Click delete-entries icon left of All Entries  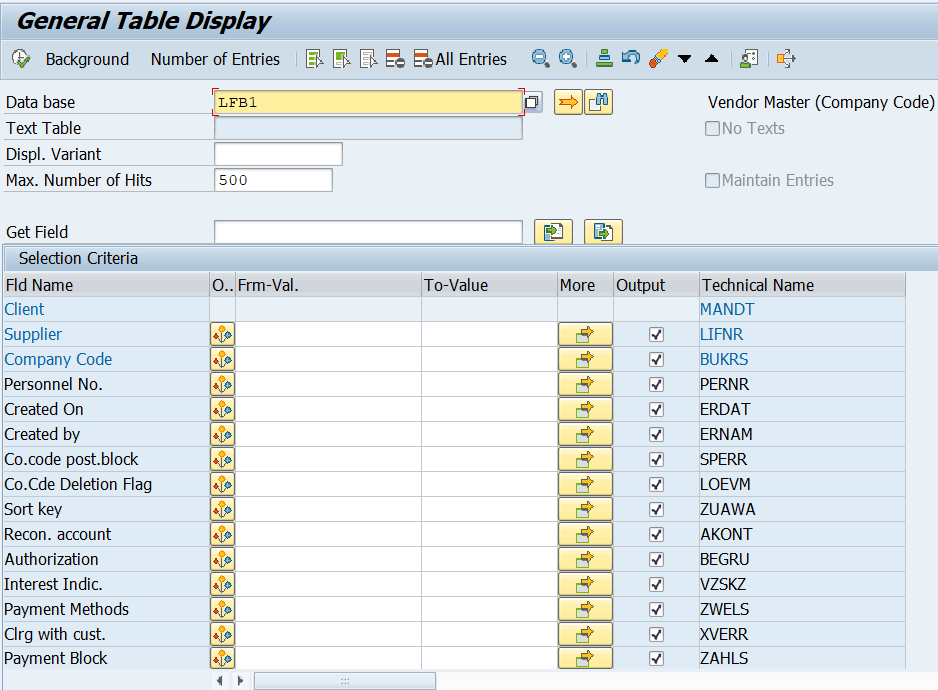(x=395, y=59)
